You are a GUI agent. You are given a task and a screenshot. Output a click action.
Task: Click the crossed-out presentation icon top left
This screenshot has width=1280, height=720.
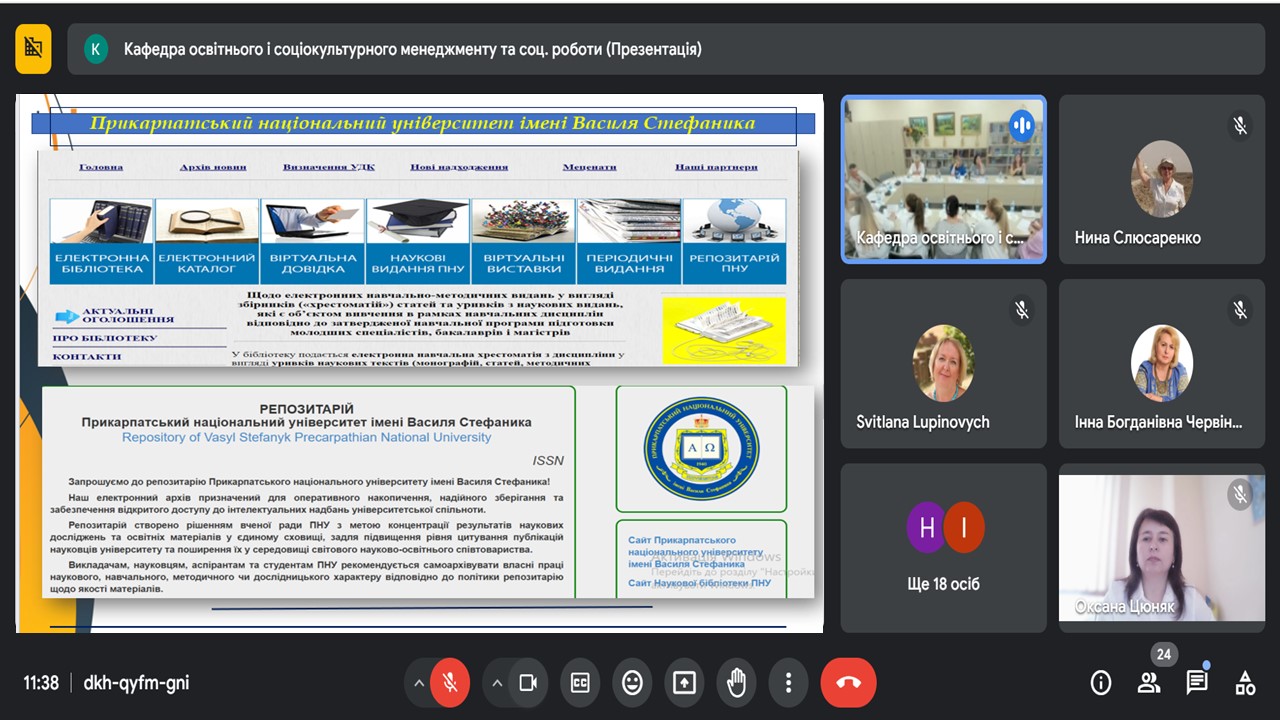coord(33,49)
